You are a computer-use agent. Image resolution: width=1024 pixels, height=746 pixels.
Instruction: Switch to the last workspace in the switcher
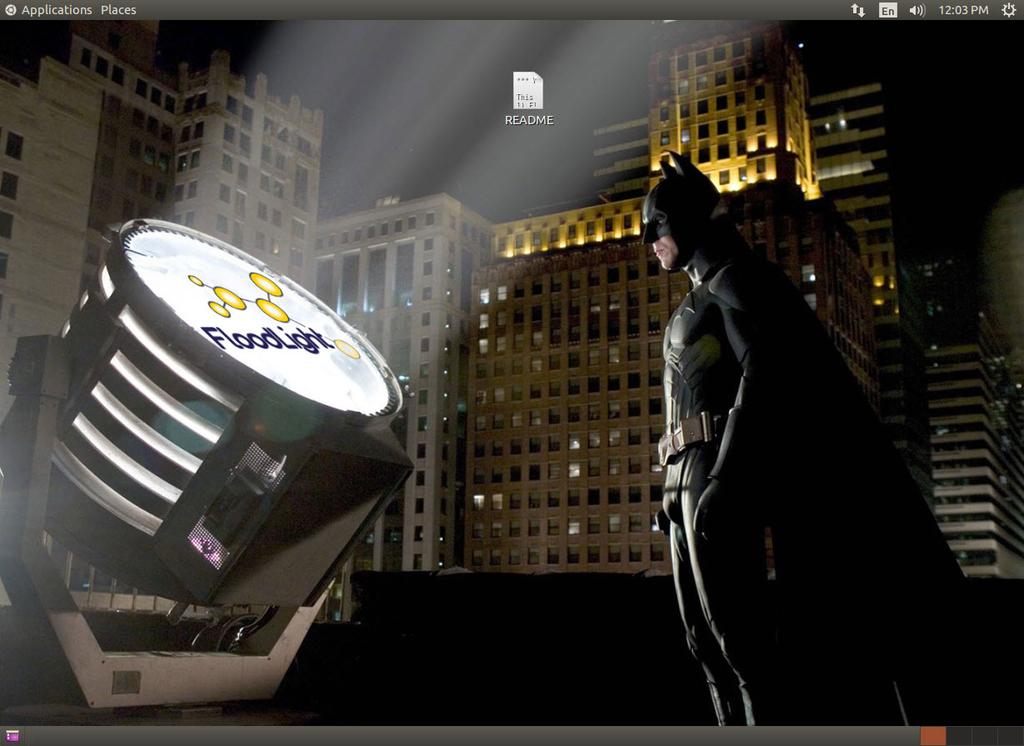click(1010, 736)
